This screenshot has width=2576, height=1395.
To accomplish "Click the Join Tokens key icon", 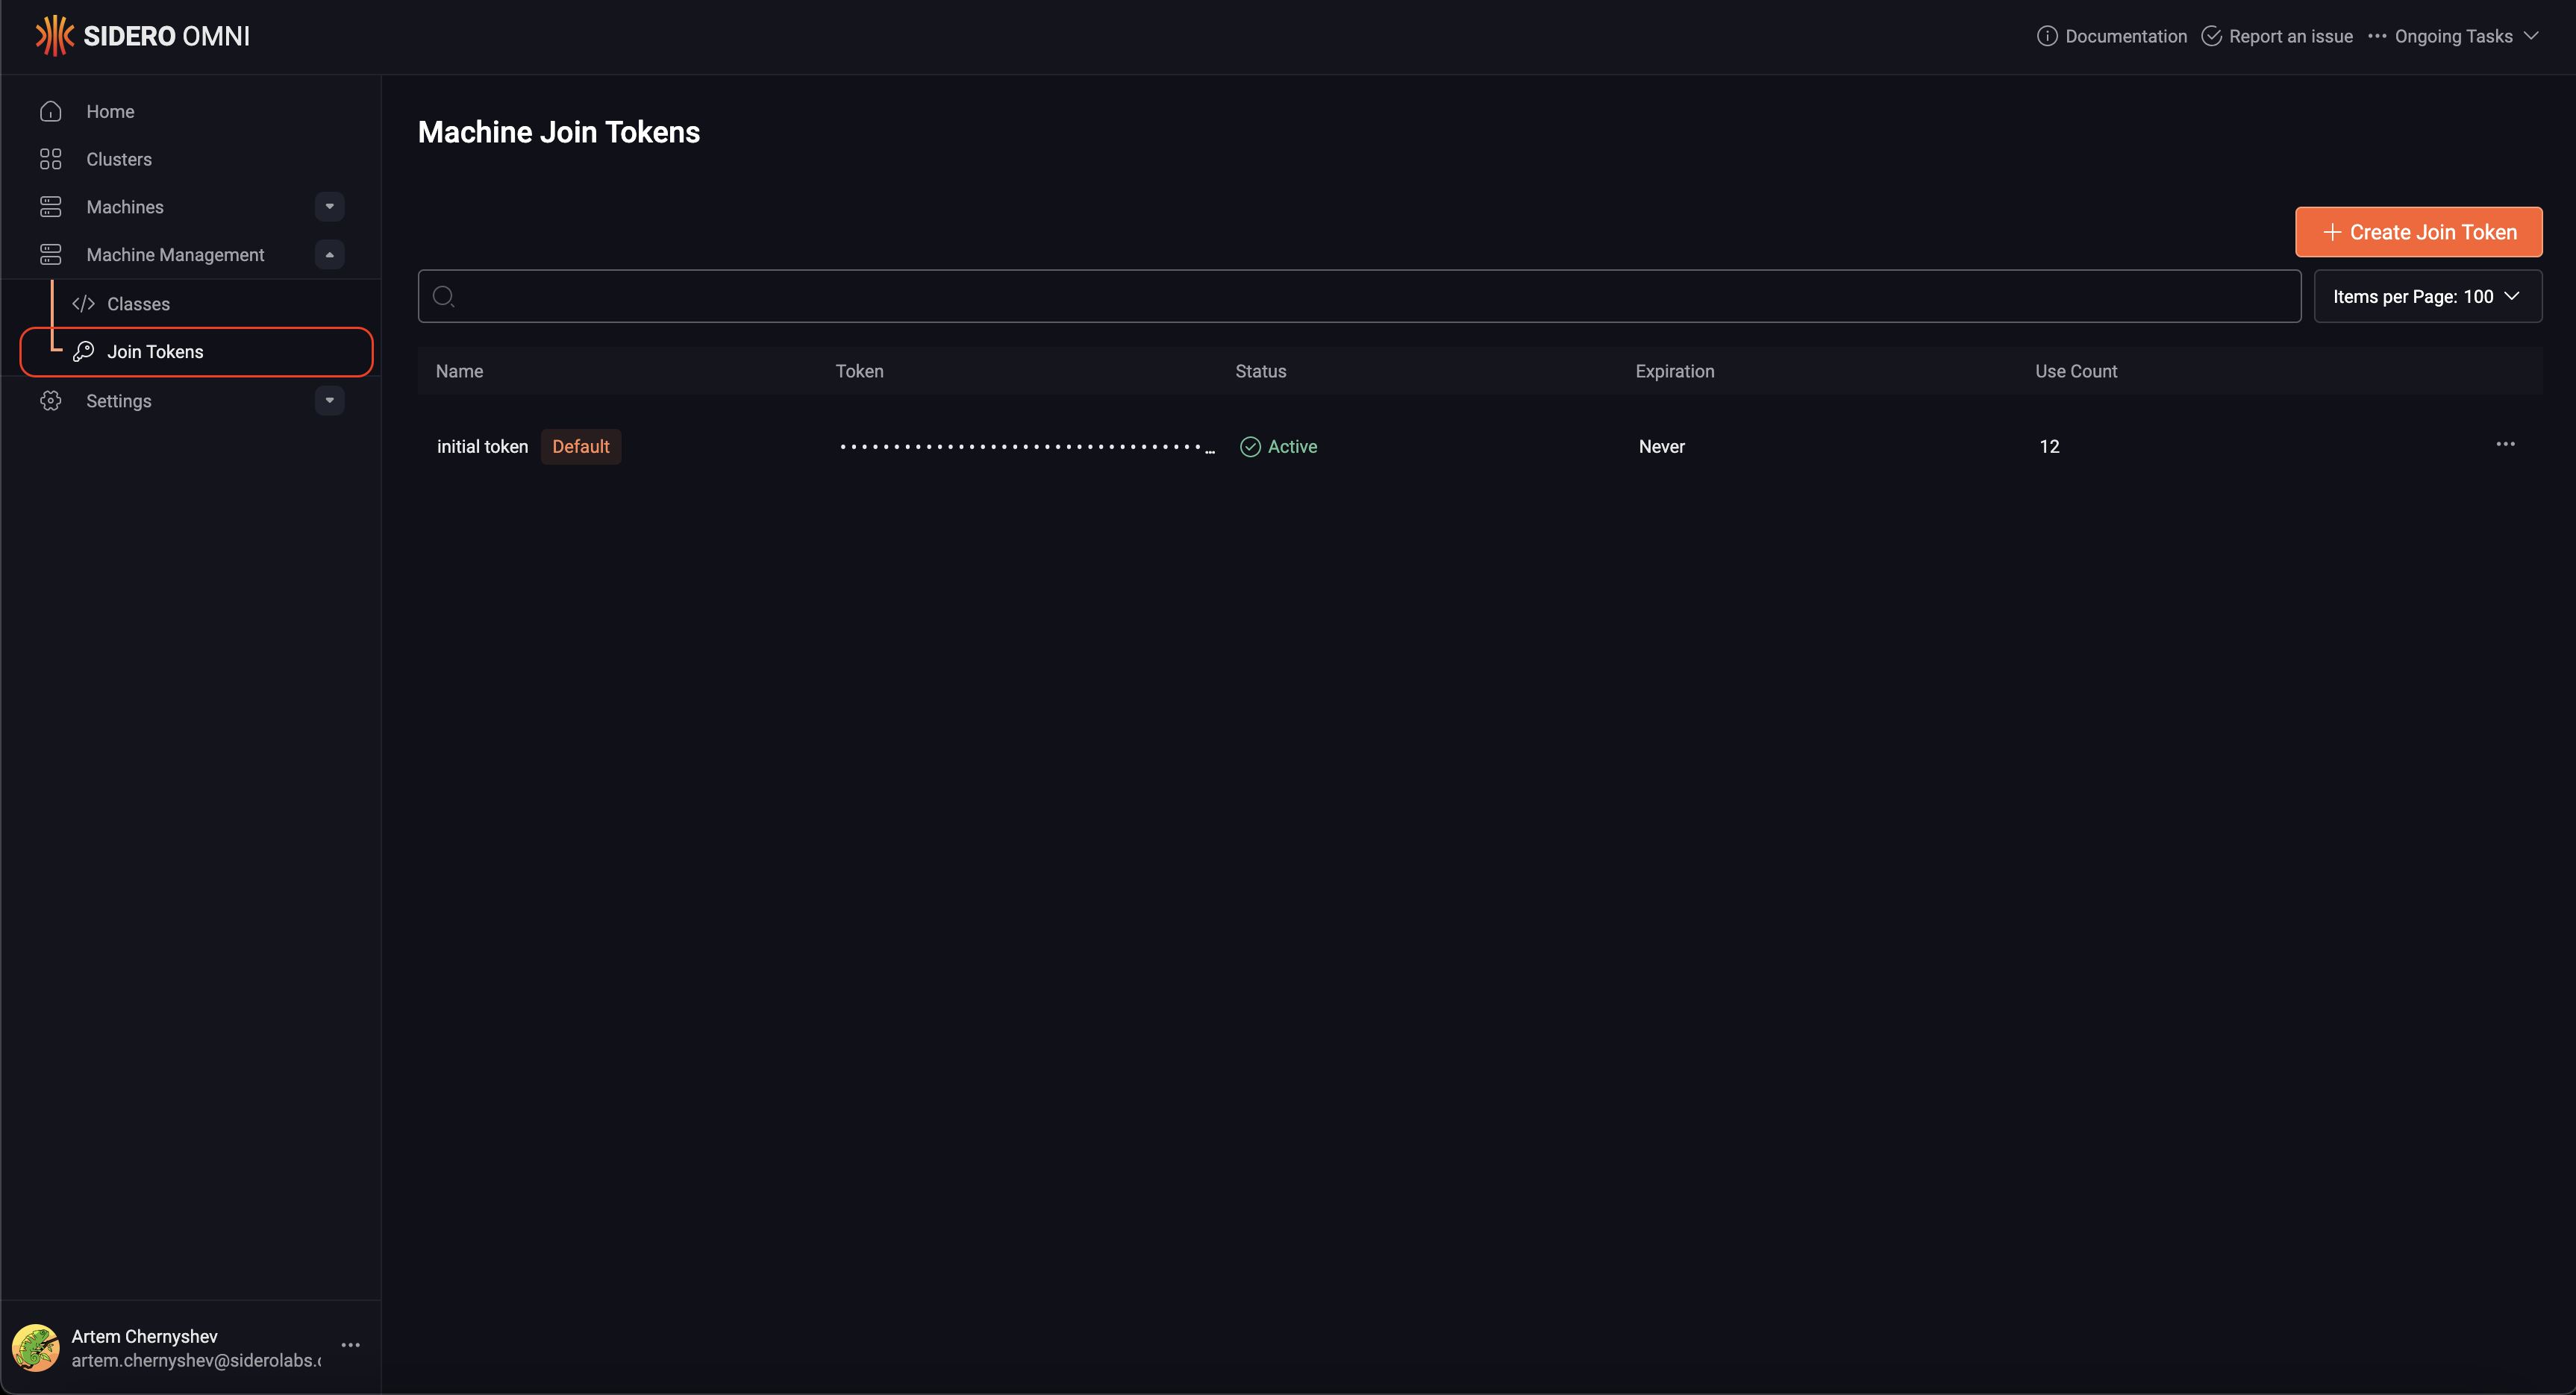I will tap(84, 351).
